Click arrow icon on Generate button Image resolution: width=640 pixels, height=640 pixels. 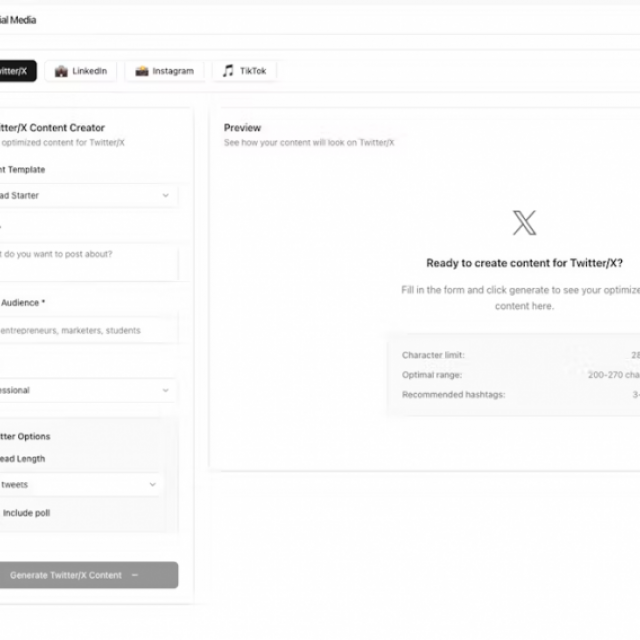(x=135, y=575)
